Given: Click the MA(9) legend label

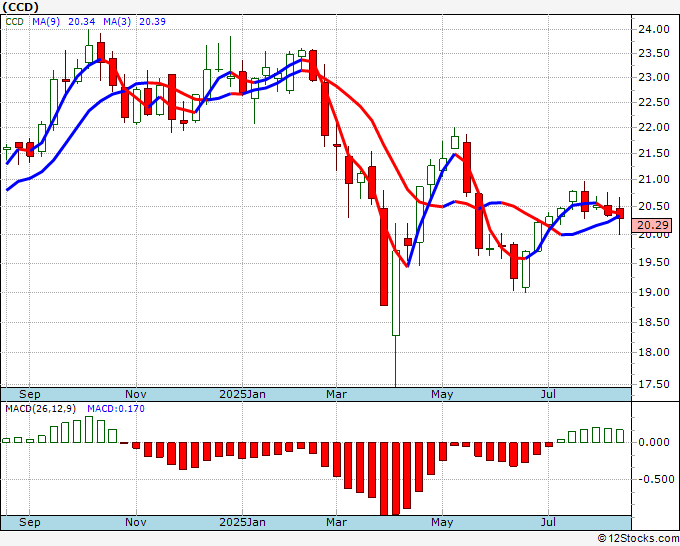Looking at the screenshot, I should (x=46, y=22).
